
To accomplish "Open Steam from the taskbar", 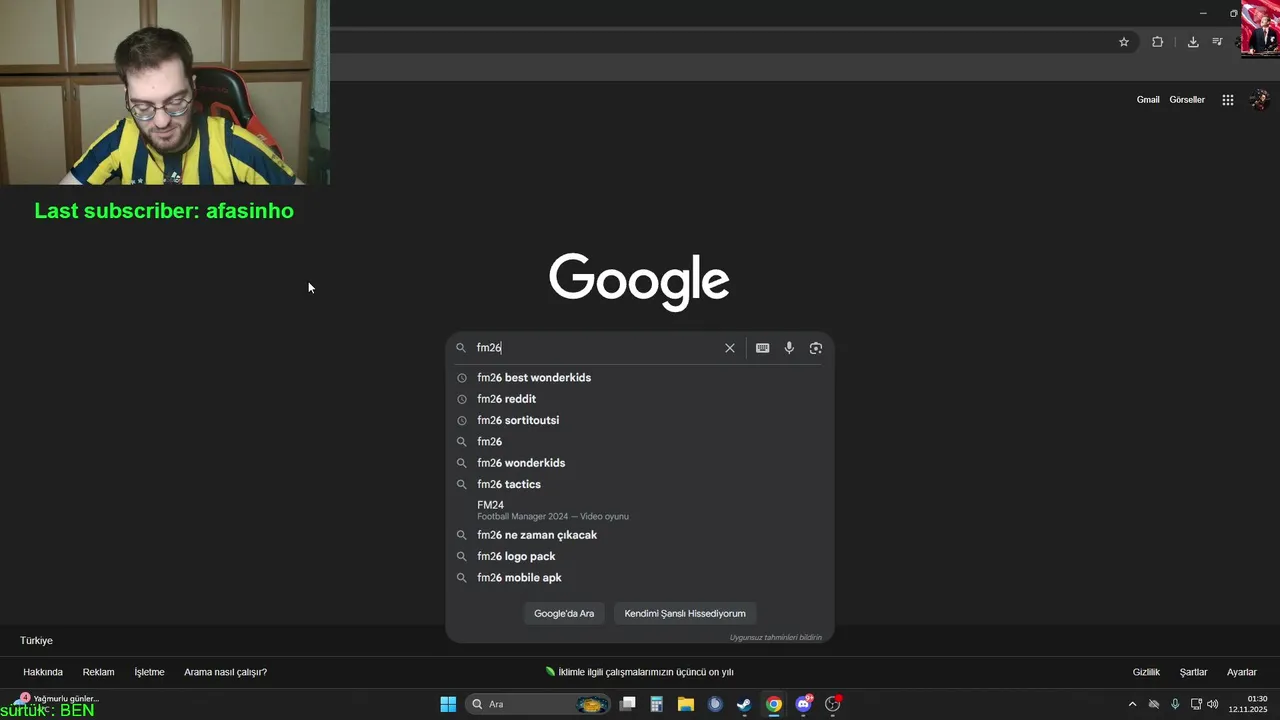I will pos(744,704).
